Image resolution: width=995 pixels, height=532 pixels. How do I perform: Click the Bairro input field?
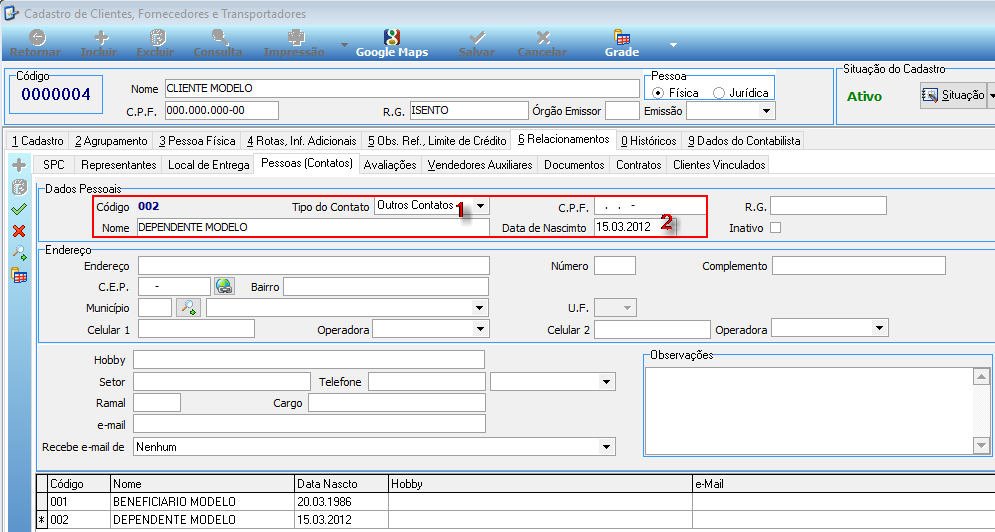click(386, 287)
